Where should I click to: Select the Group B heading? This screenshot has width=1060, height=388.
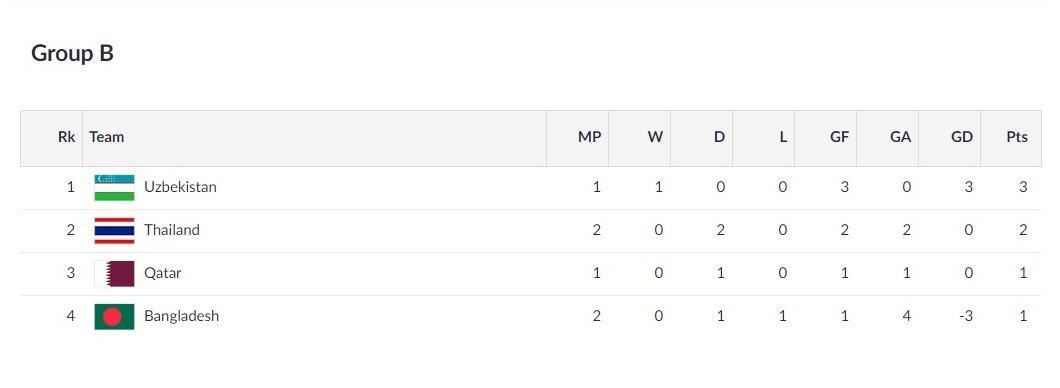pos(72,53)
